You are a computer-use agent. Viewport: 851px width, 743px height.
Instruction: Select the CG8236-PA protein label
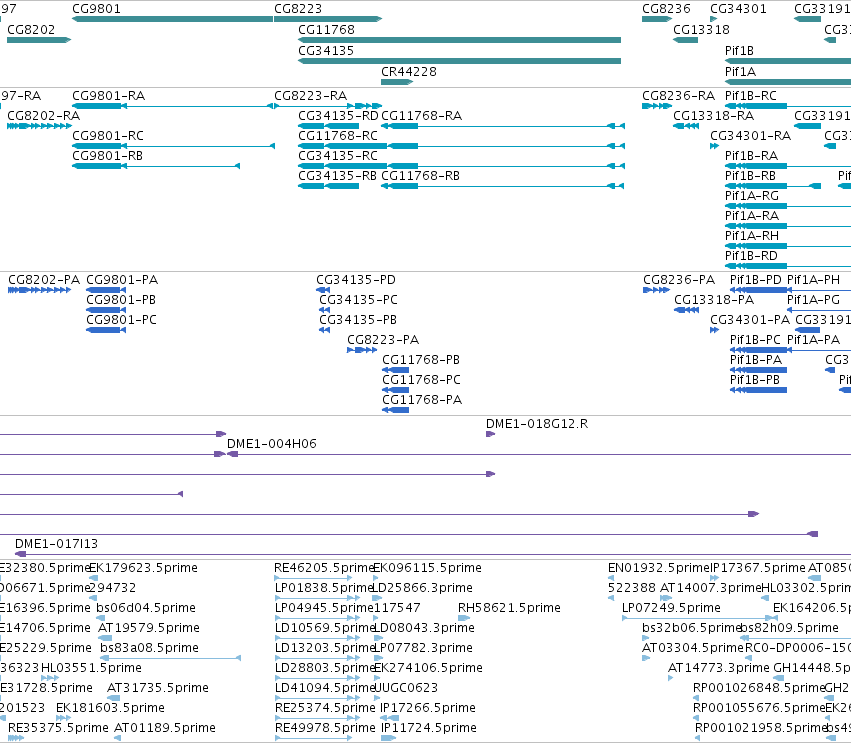coord(679,280)
